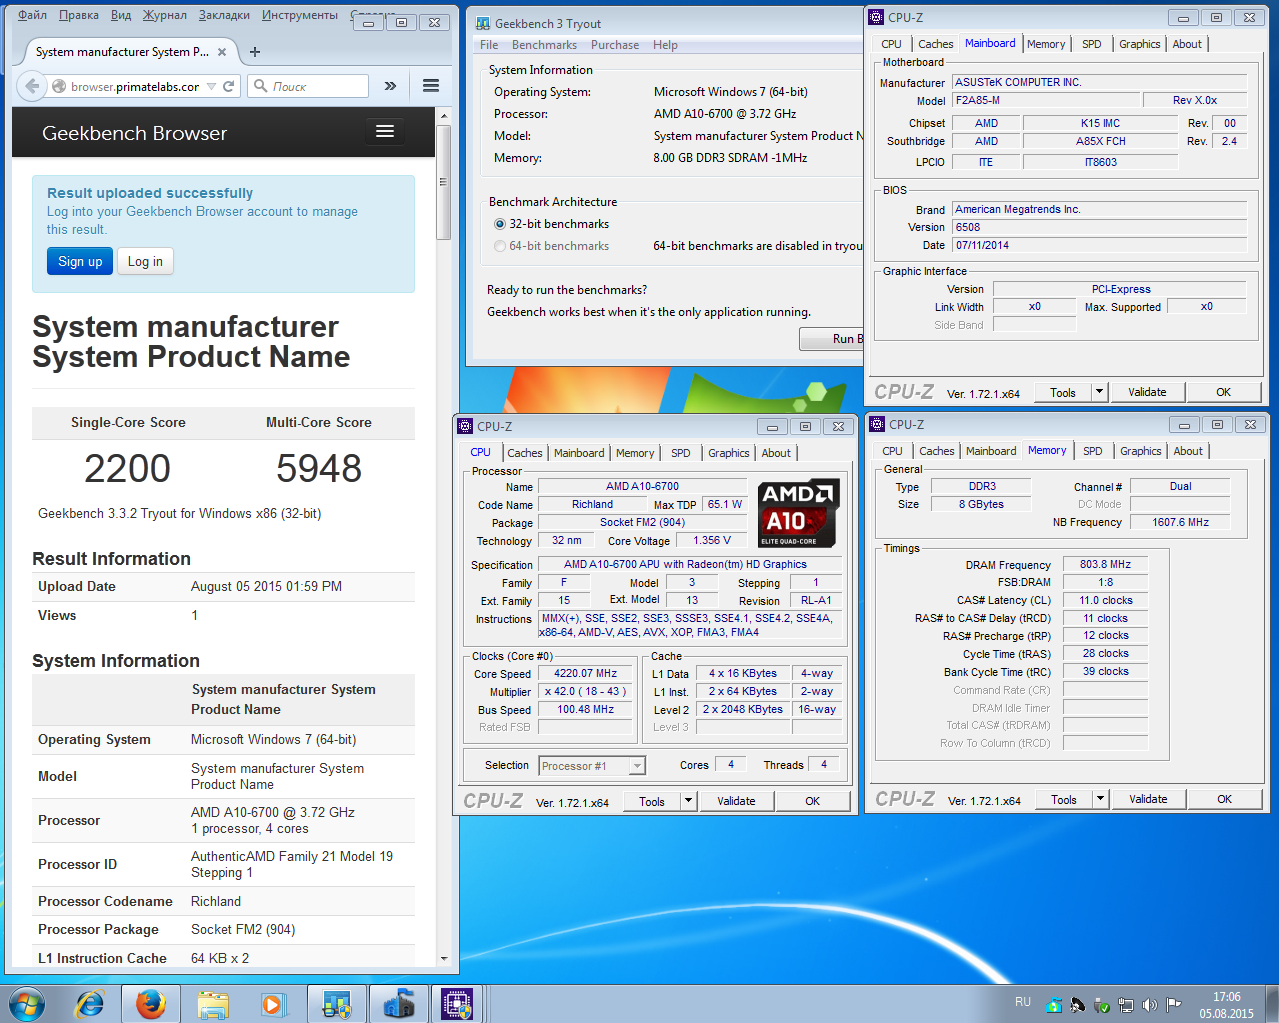The height and width of the screenshot is (1023, 1279).
Task: Open Файл menu in Firefox
Action: coord(32,15)
